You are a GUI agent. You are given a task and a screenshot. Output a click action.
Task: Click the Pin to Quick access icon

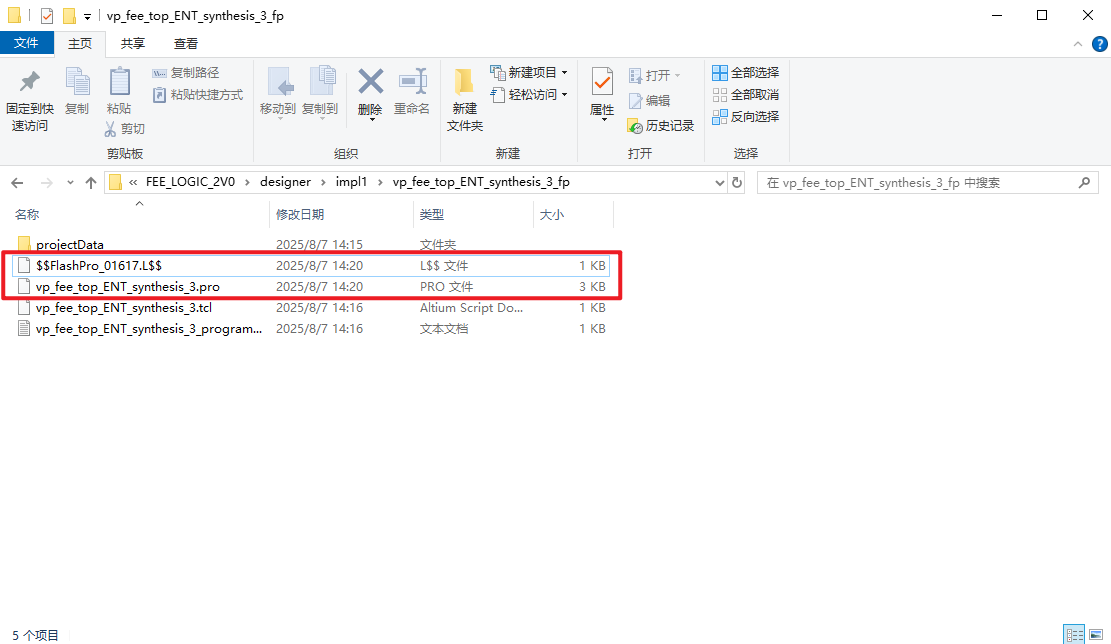[x=29, y=81]
